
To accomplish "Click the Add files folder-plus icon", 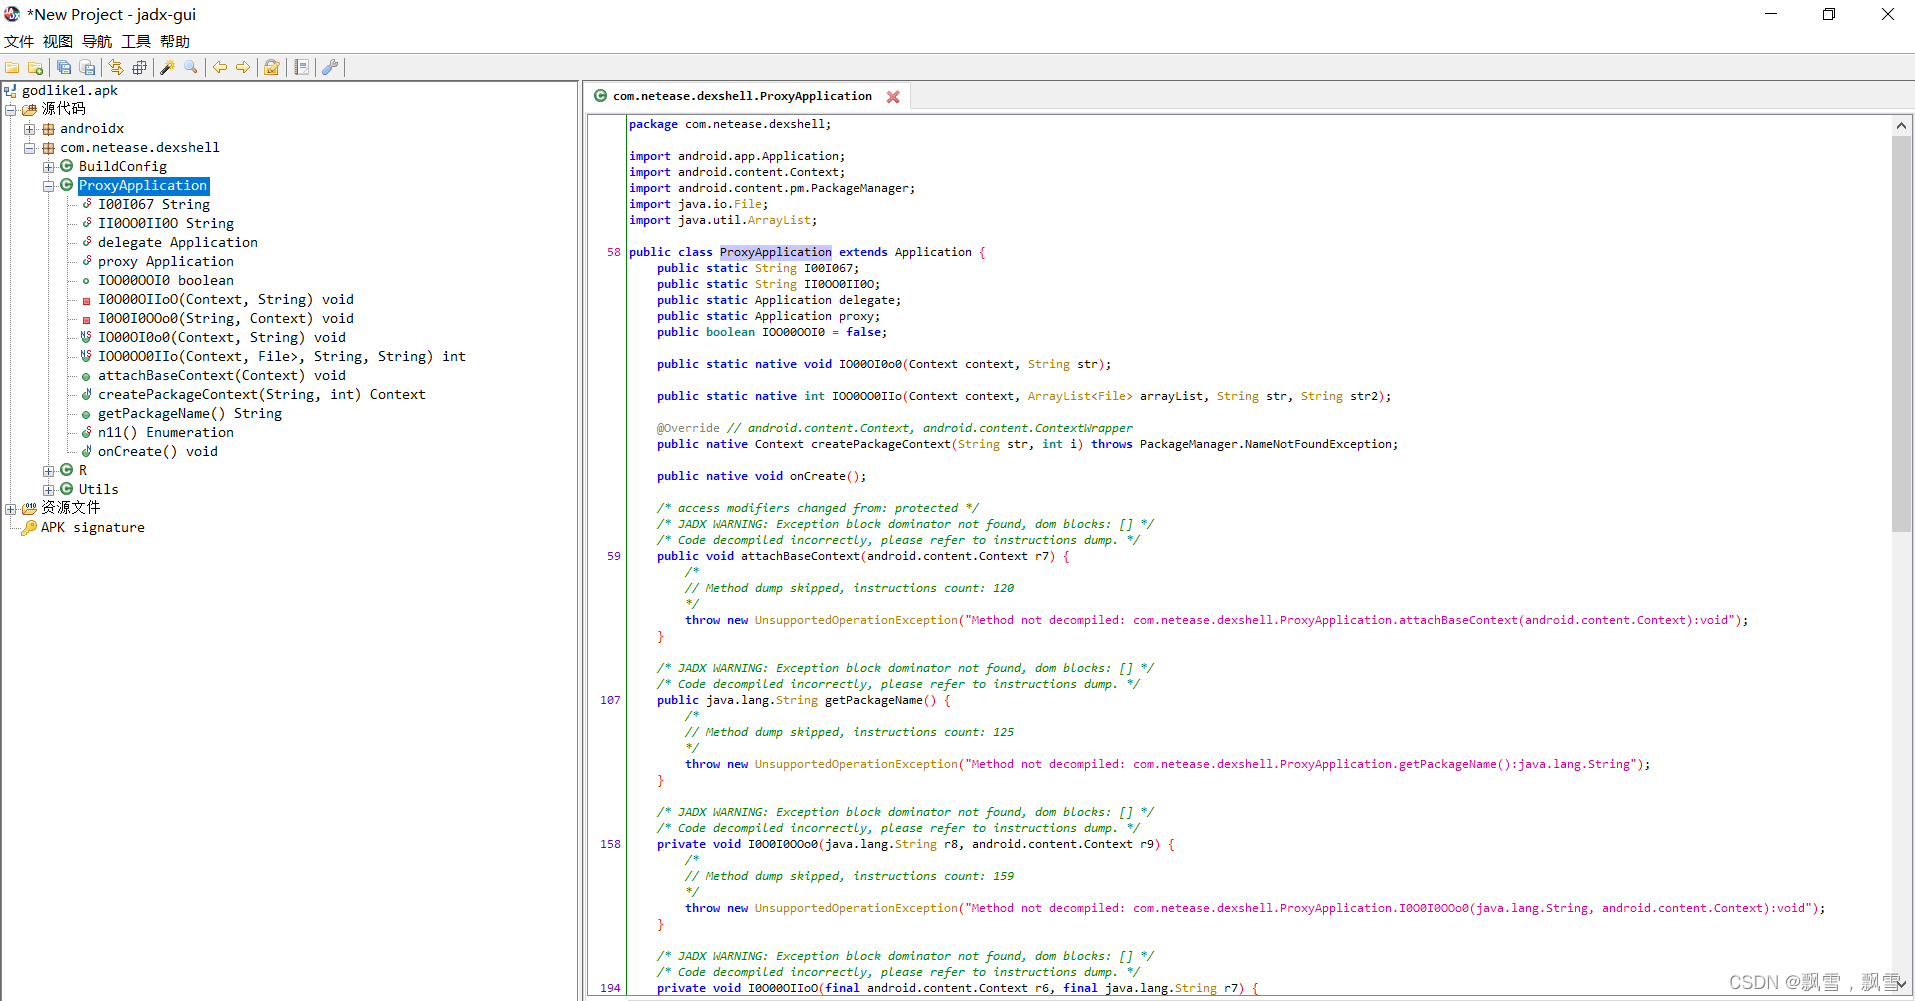I will click(35, 67).
